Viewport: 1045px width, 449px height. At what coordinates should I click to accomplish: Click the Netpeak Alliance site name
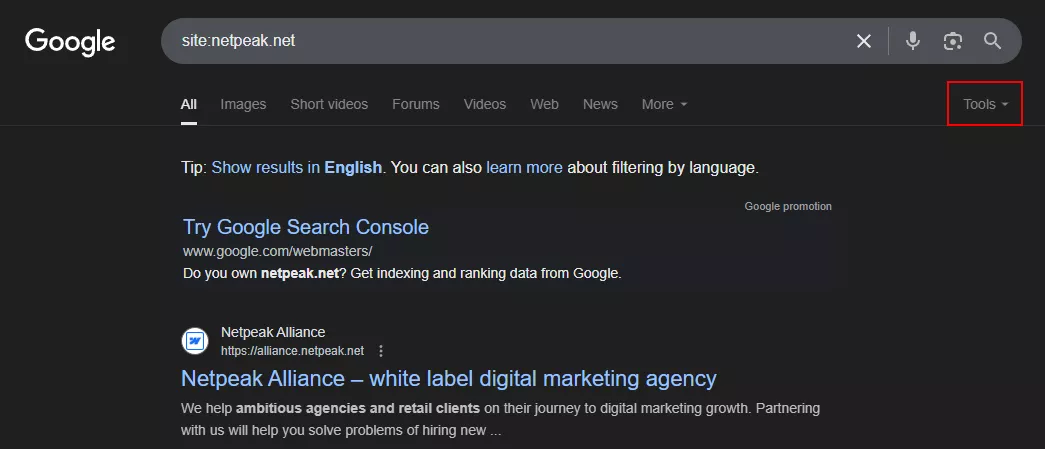click(x=273, y=332)
